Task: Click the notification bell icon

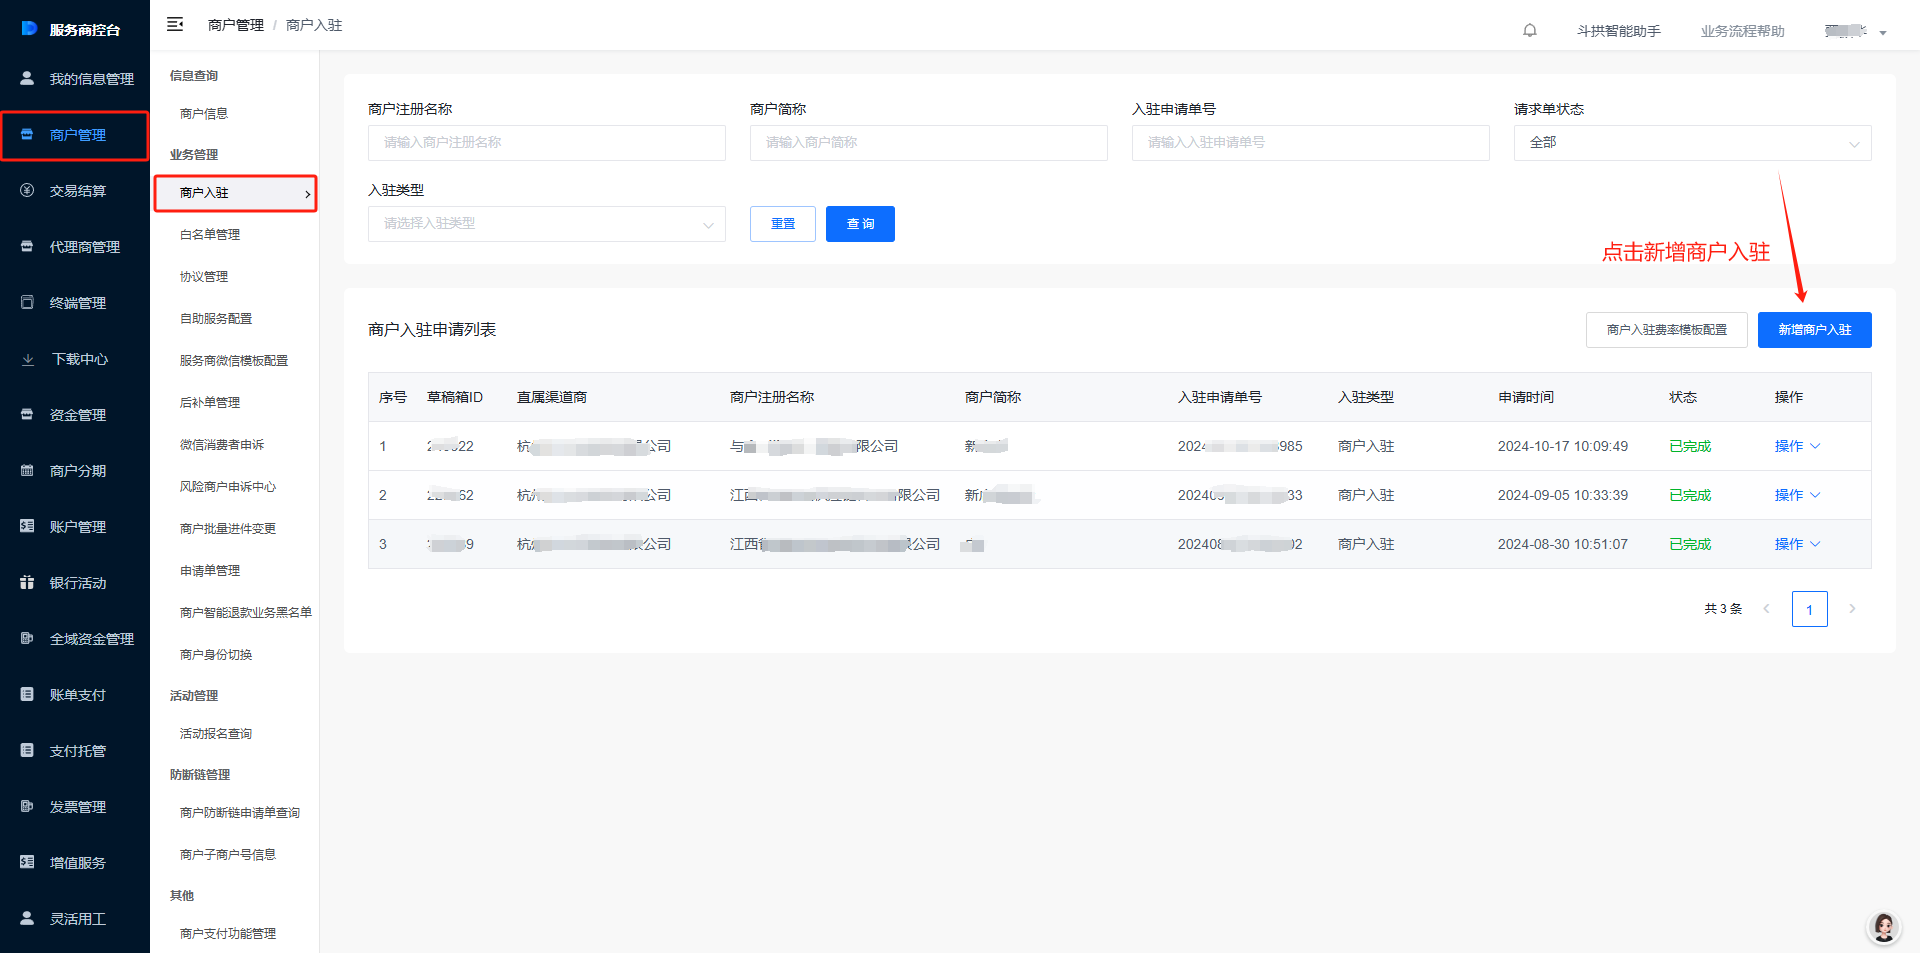Action: (1529, 30)
